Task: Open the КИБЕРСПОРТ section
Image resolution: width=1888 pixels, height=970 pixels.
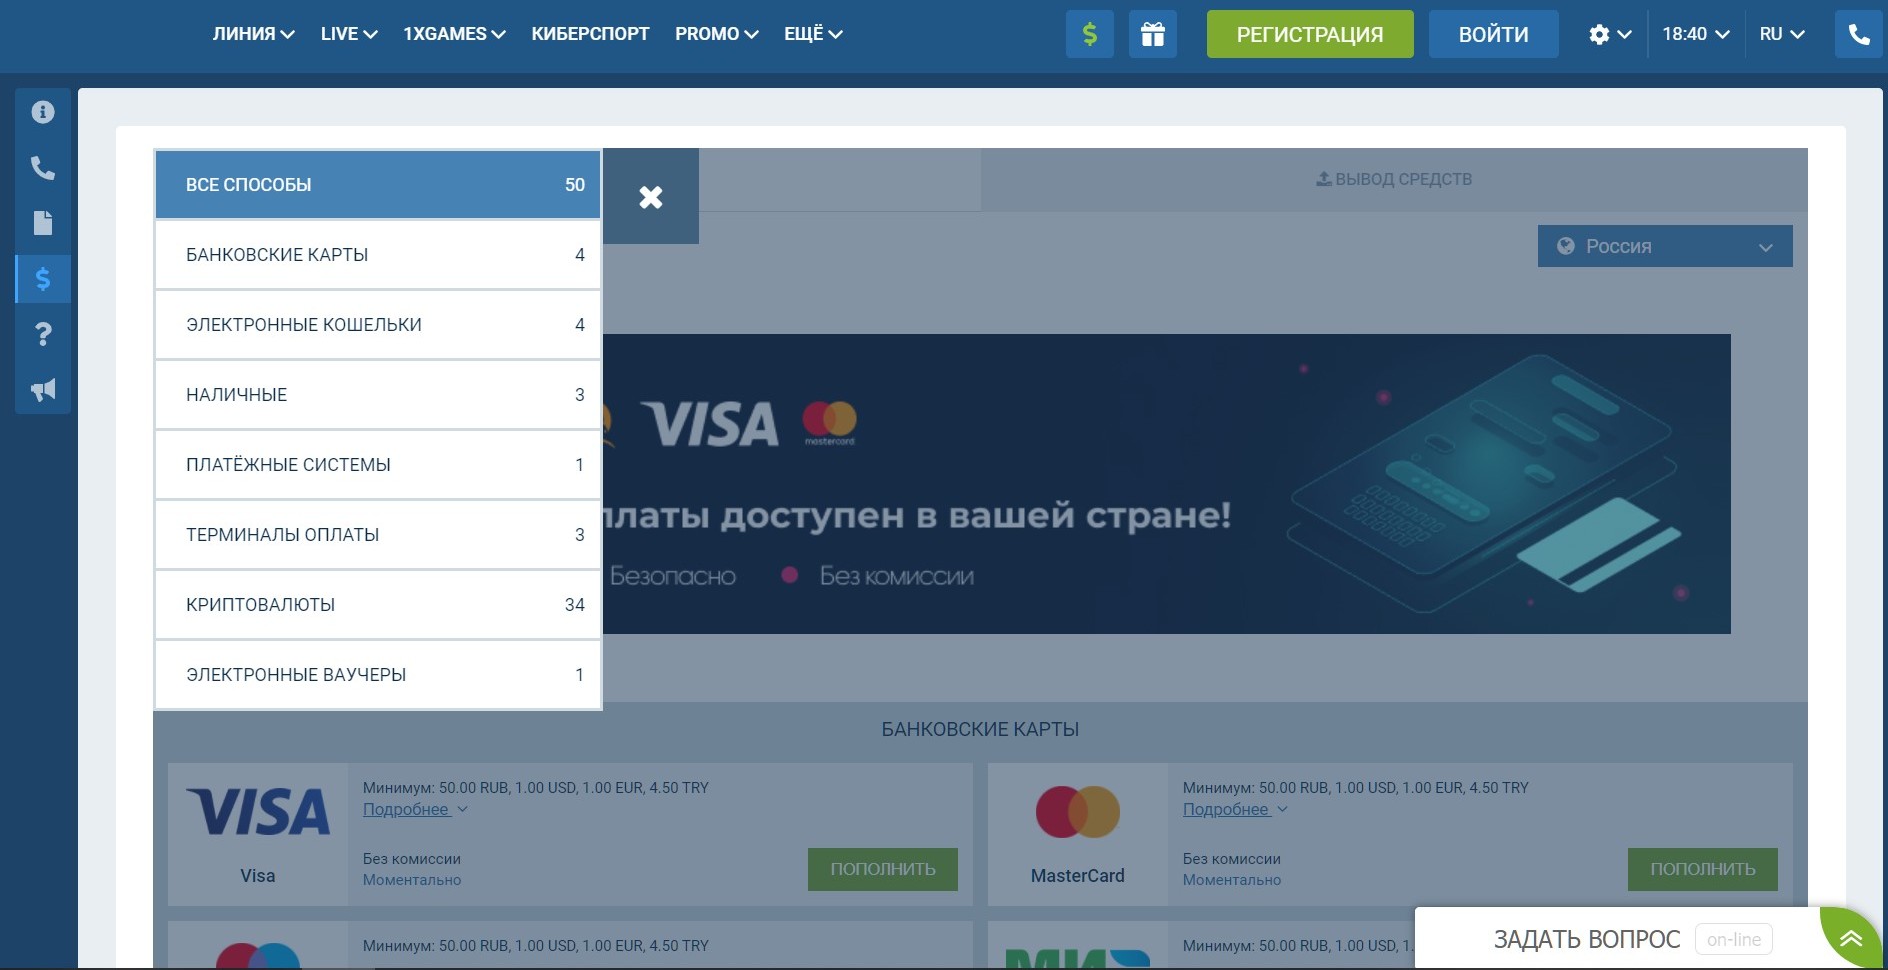Action: click(590, 34)
